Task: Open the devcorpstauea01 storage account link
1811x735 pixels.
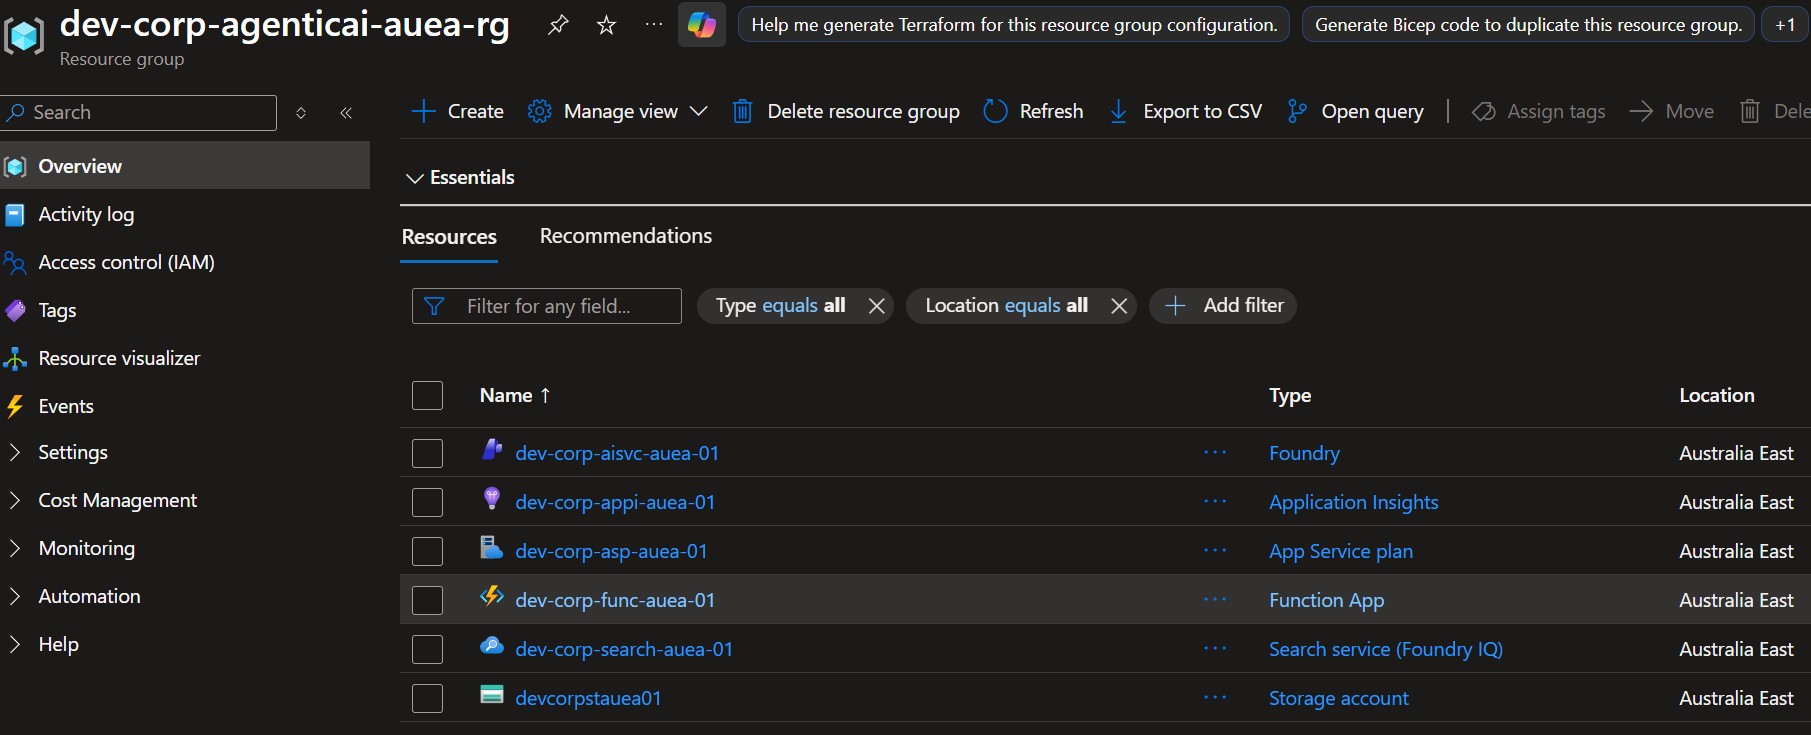Action: click(x=588, y=698)
